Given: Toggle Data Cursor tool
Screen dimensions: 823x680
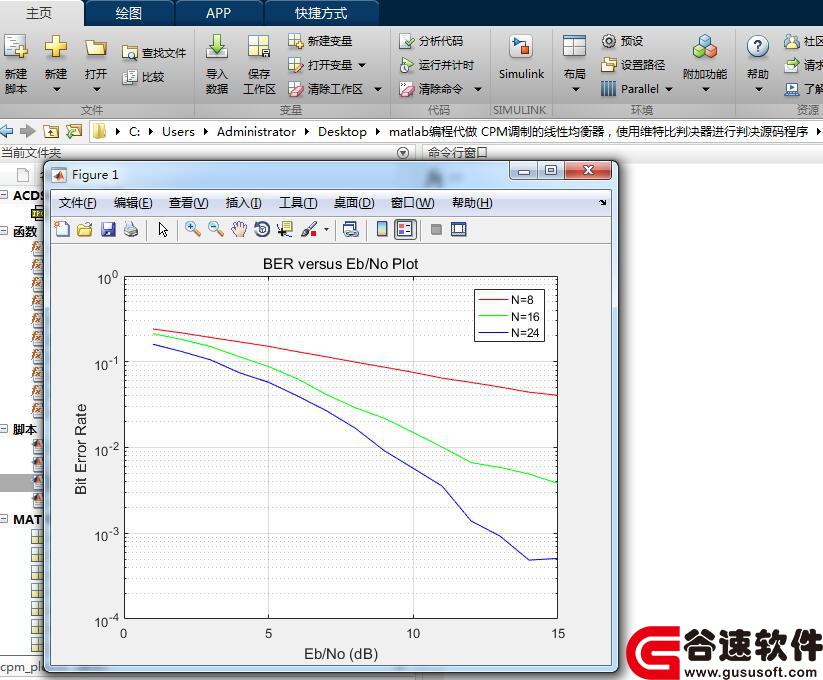Looking at the screenshot, I should tap(285, 229).
